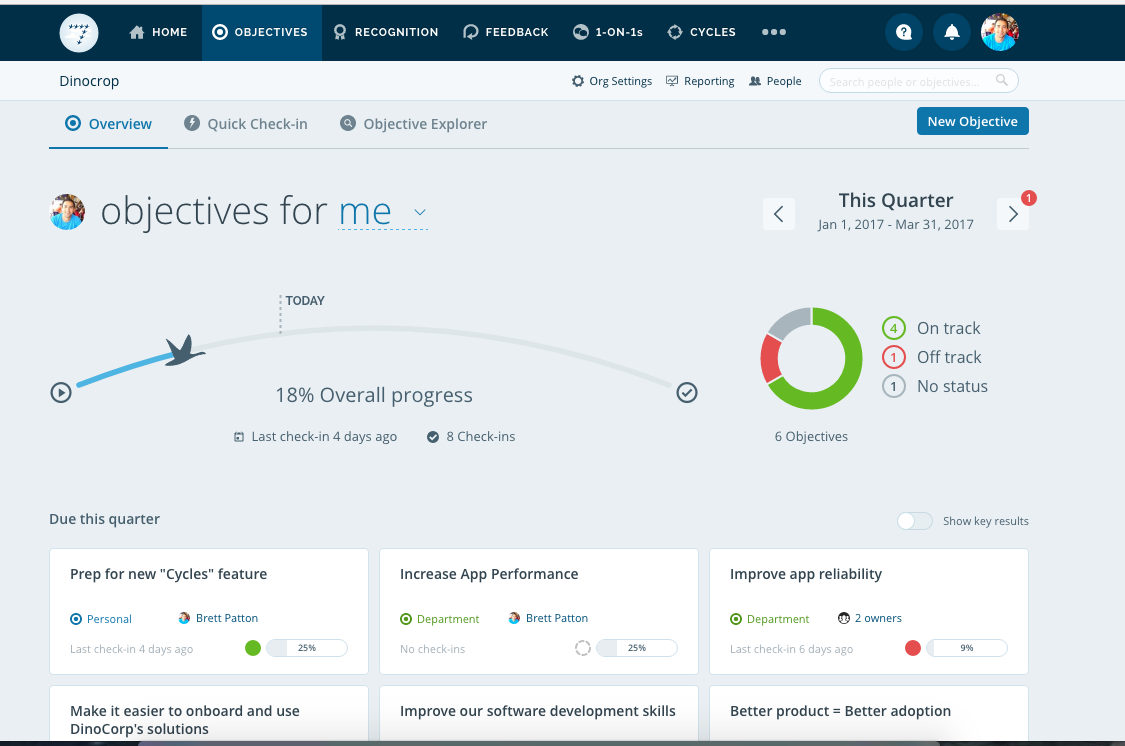Viewport: 1125px width, 746px height.
Task: Open Org Settings gear icon
Action: (578, 81)
